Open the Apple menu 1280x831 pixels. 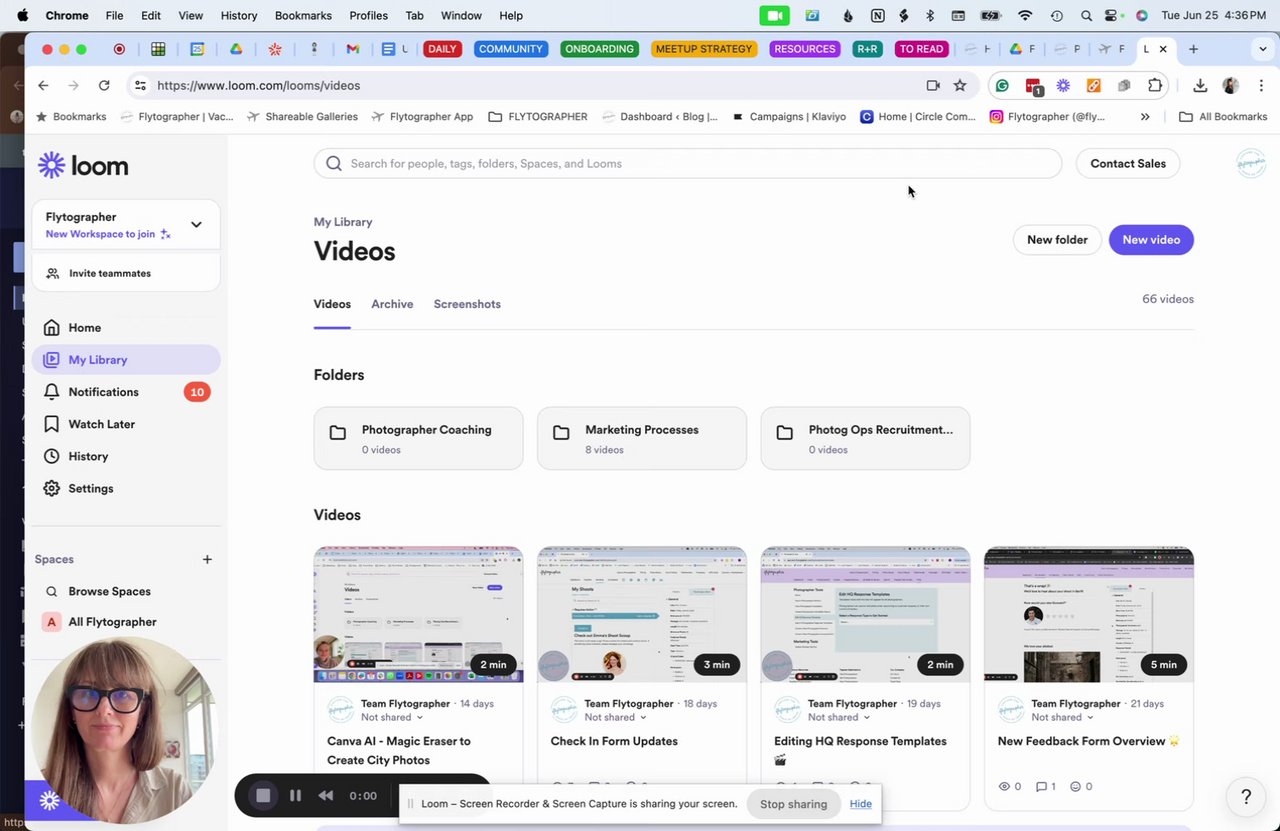[22, 15]
